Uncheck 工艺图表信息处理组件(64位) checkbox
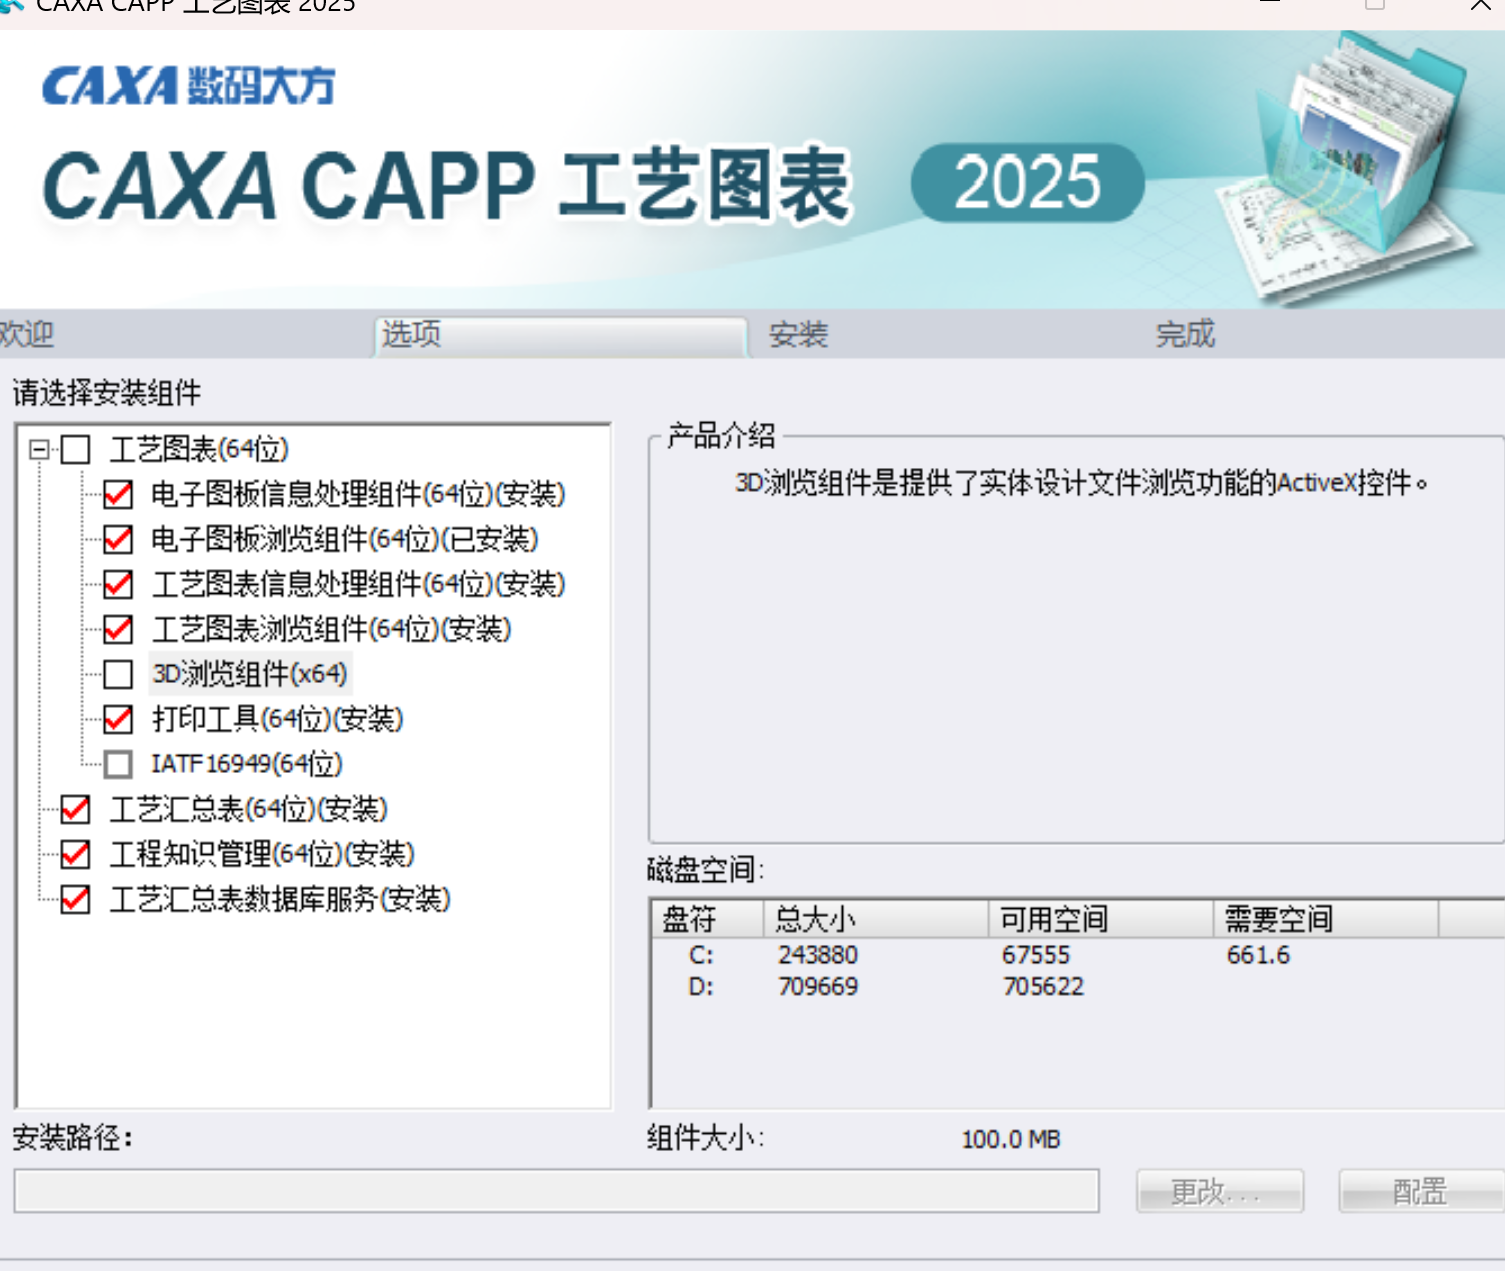1505x1271 pixels. coord(118,584)
